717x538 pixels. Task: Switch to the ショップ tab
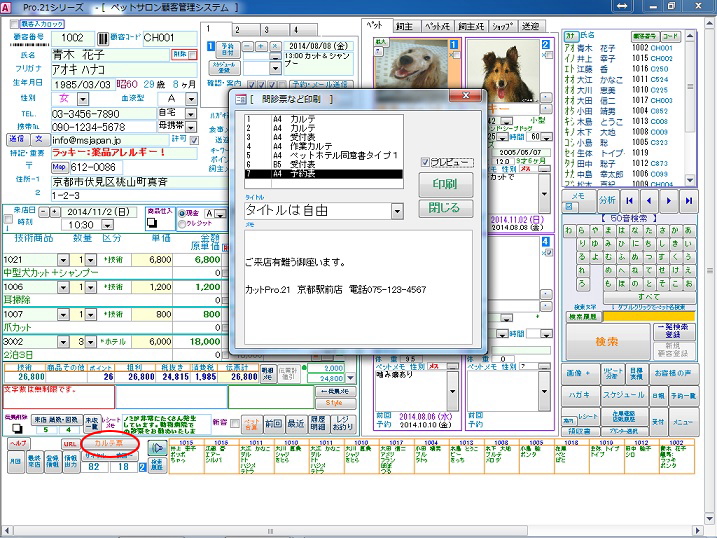[503, 27]
